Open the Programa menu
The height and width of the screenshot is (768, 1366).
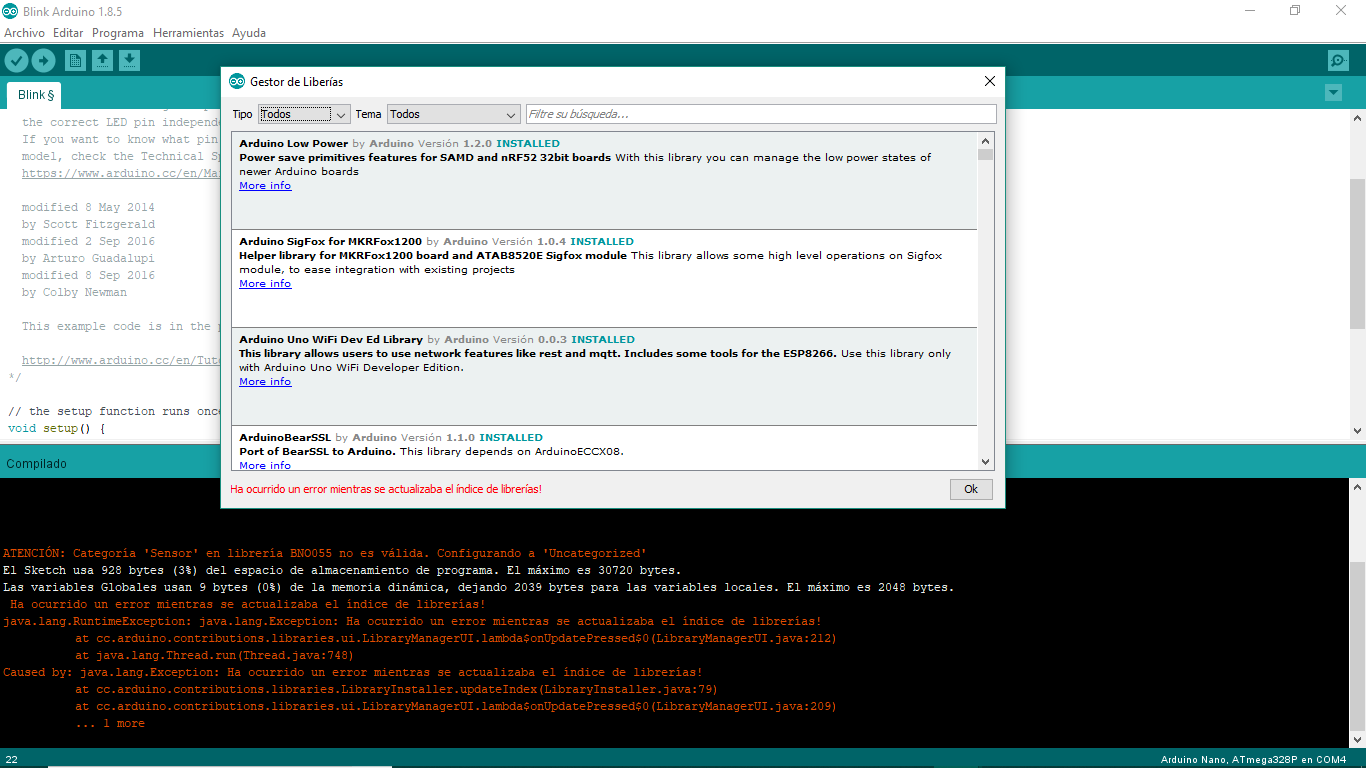(x=118, y=33)
